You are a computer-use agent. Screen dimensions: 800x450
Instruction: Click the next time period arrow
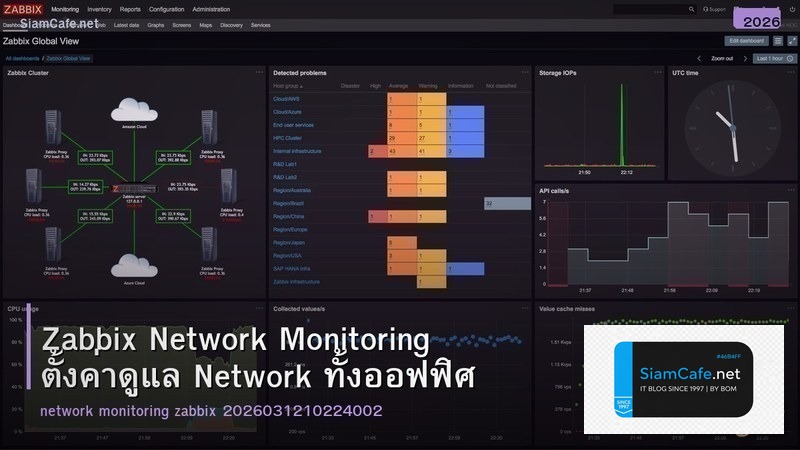745,59
